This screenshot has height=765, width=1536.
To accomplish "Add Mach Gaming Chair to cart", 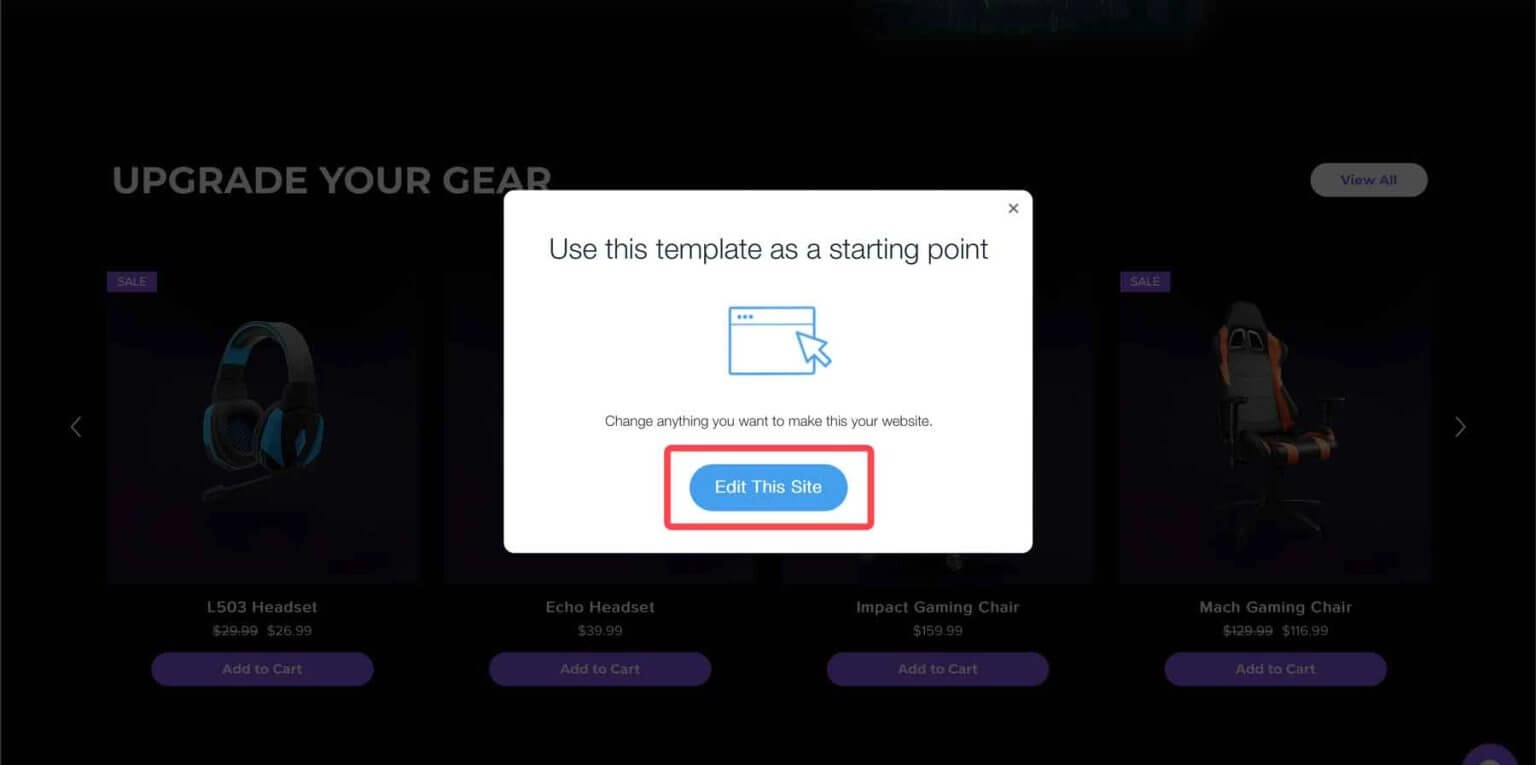I will [1276, 669].
